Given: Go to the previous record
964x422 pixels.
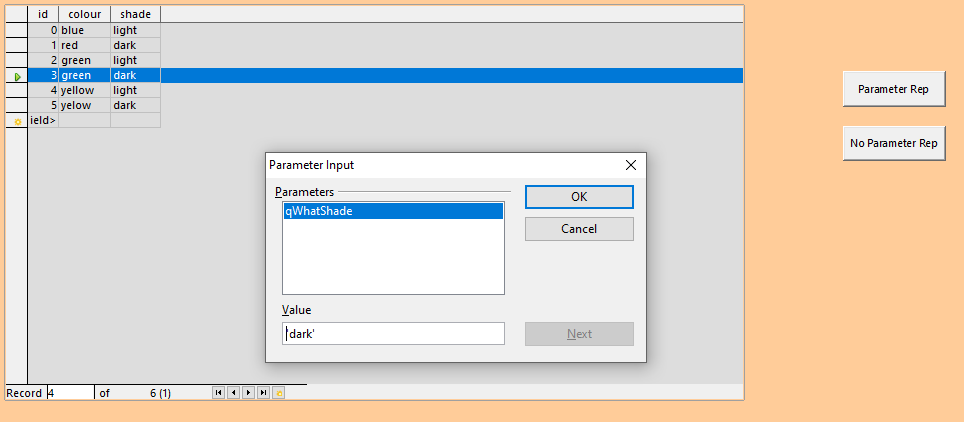Looking at the screenshot, I should 233,393.
